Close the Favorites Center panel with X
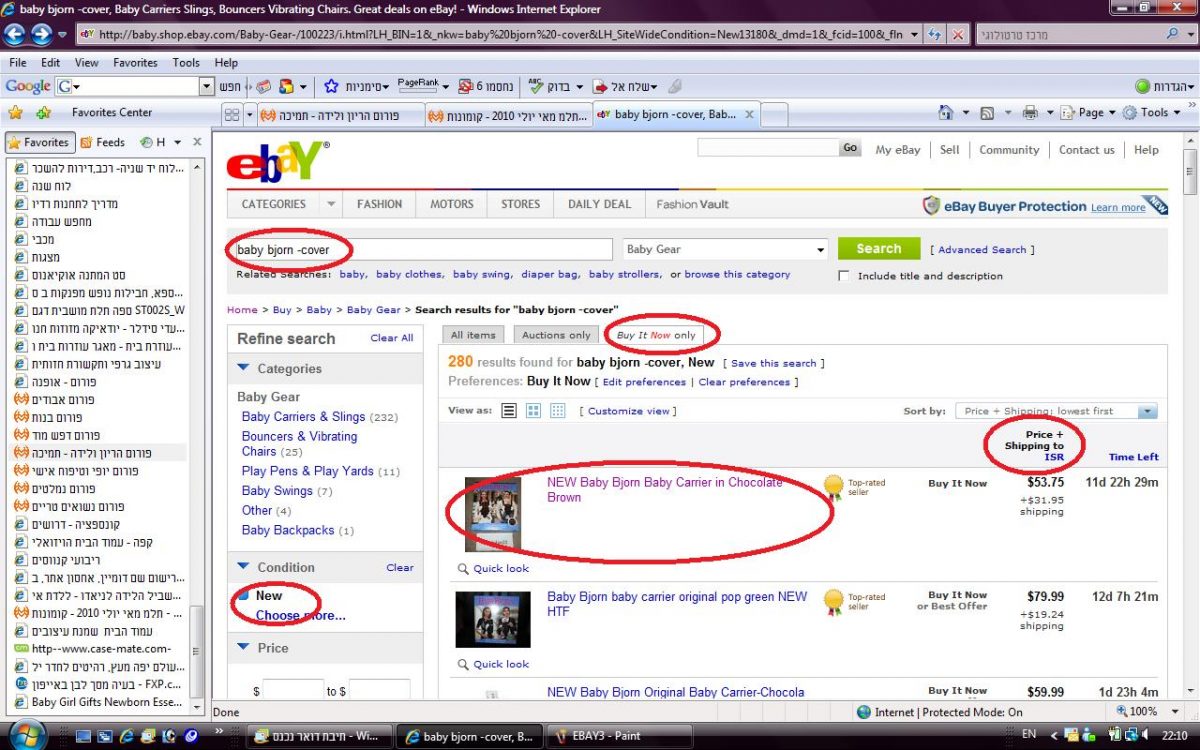The height and width of the screenshot is (750, 1200). [197, 142]
